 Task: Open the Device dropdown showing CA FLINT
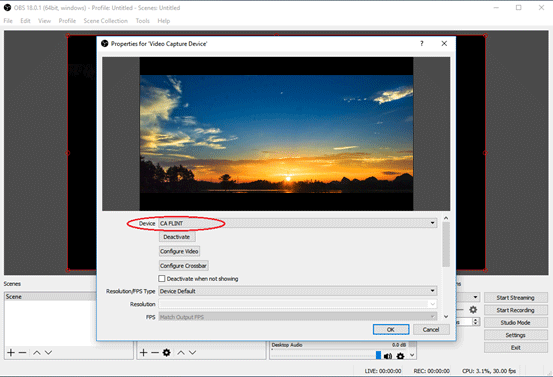click(x=298, y=223)
